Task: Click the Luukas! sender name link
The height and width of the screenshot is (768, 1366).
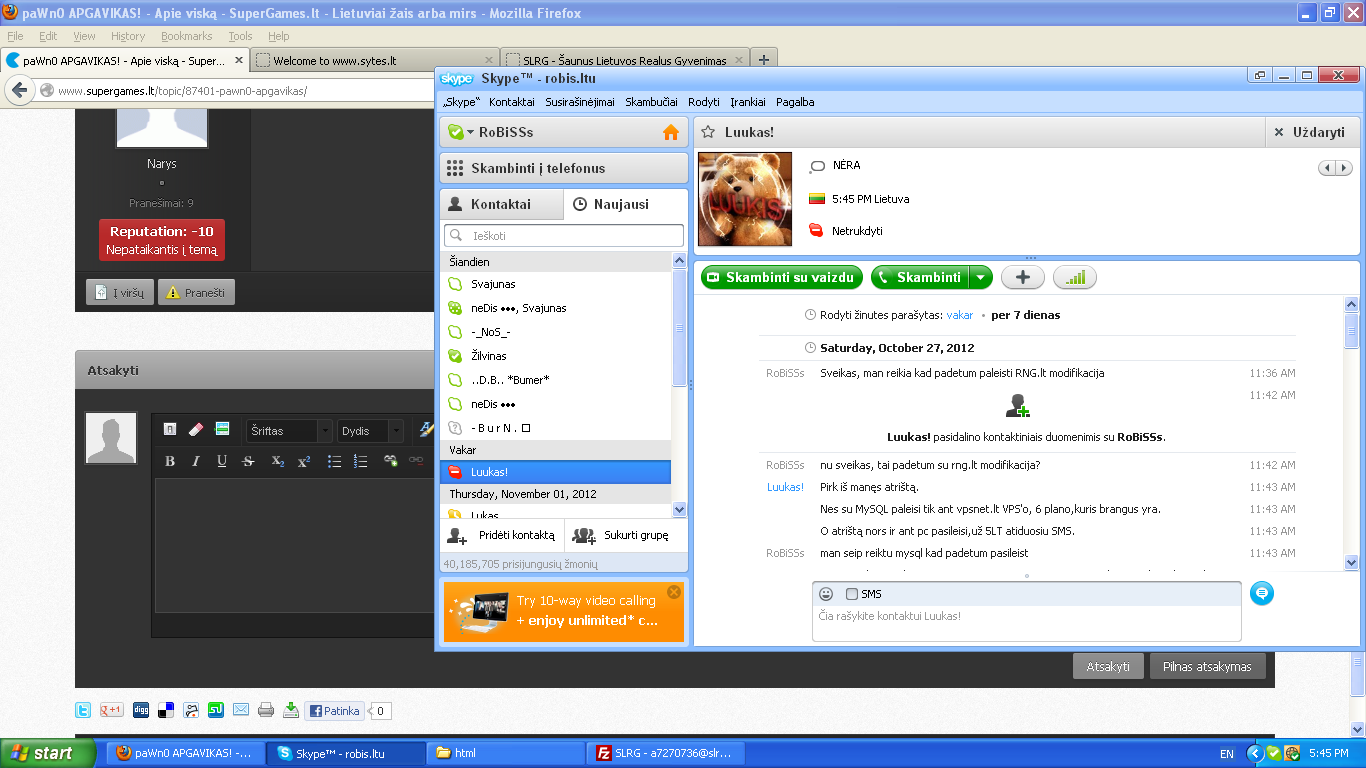Action: (x=785, y=487)
